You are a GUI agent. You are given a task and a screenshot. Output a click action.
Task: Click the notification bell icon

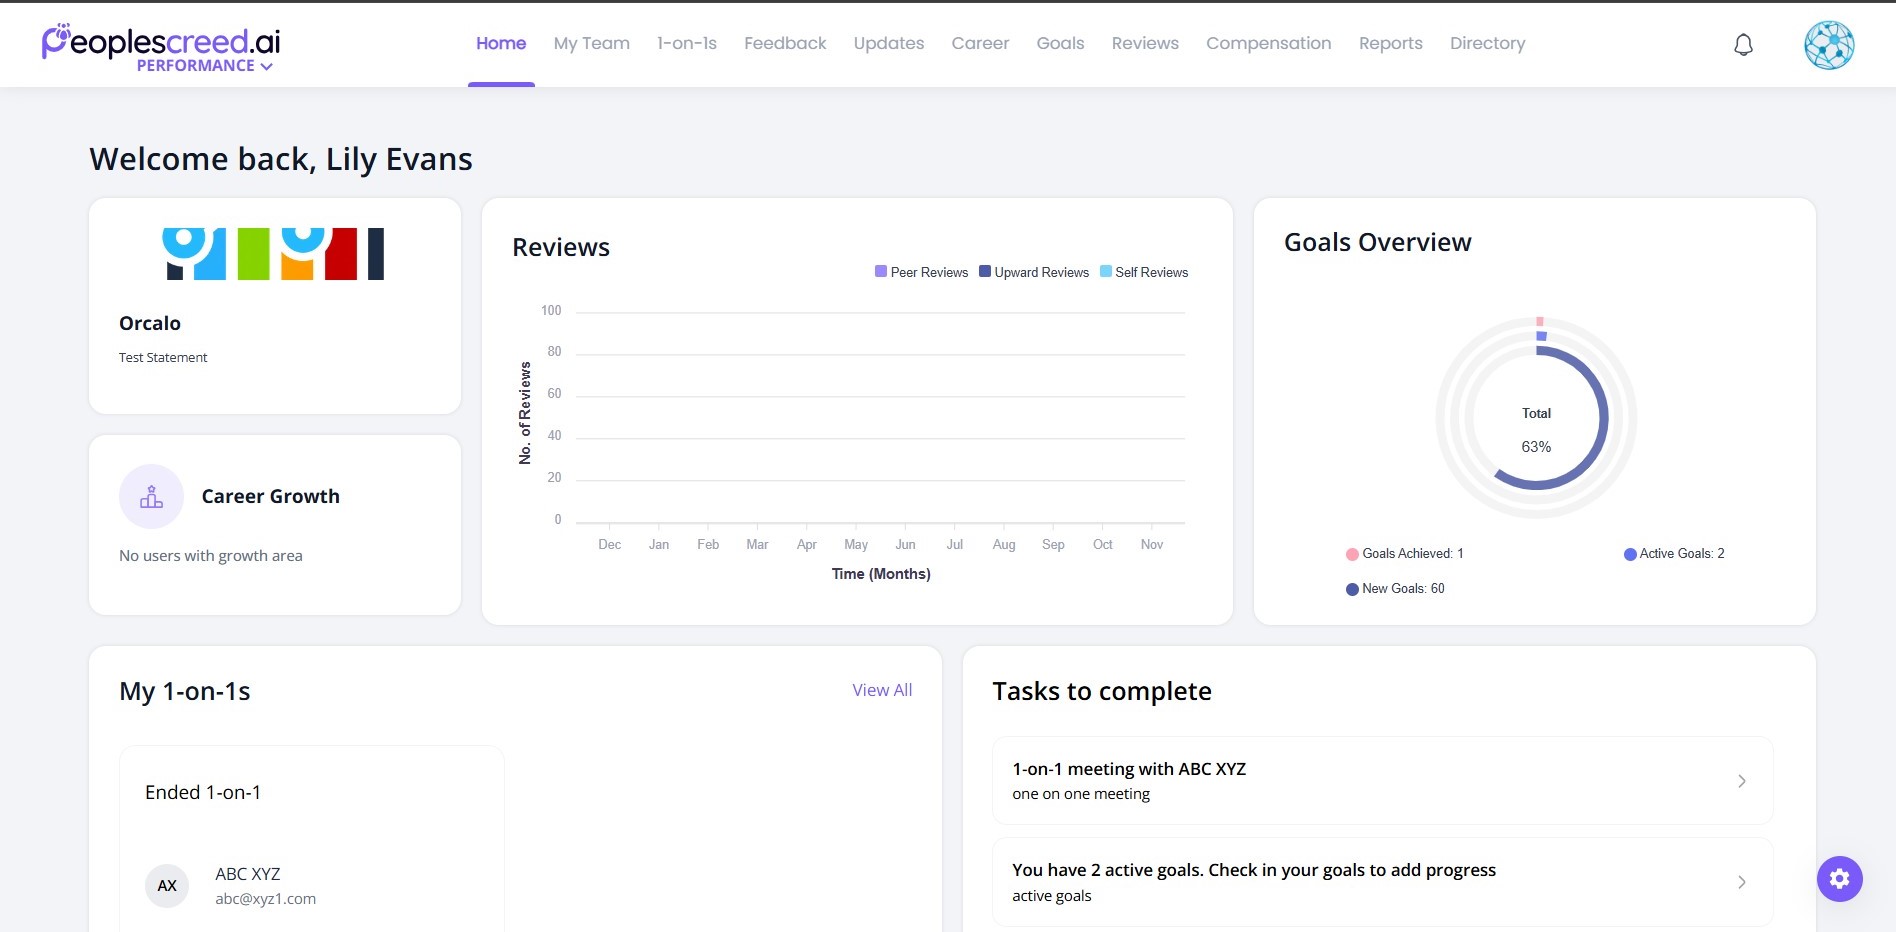tap(1743, 45)
